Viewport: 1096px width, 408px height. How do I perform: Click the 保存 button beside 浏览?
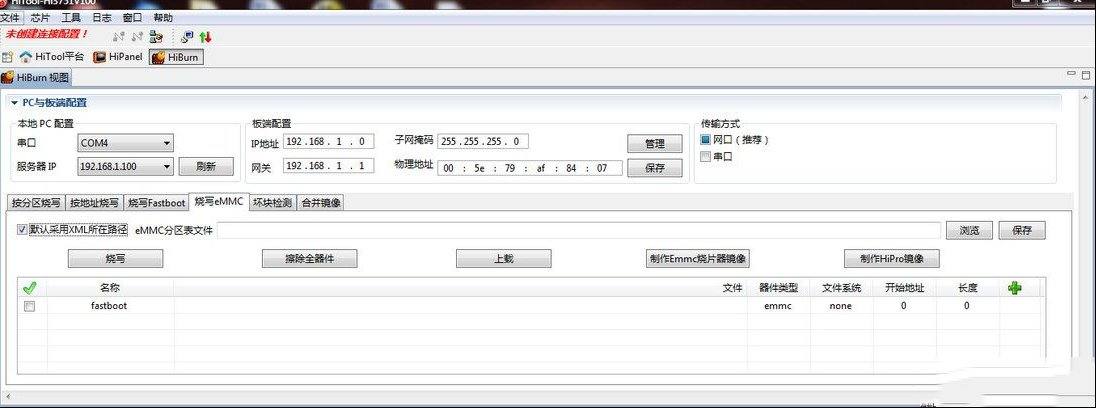(1022, 231)
